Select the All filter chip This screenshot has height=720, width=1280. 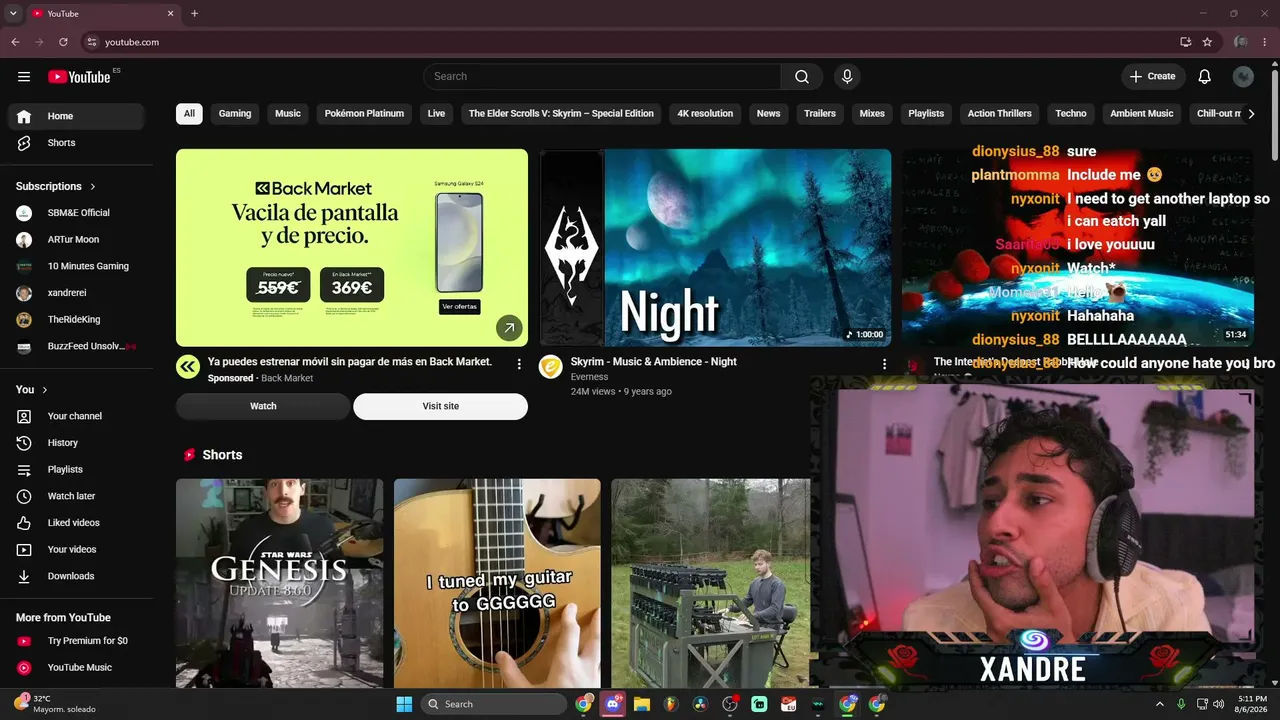[x=189, y=114]
